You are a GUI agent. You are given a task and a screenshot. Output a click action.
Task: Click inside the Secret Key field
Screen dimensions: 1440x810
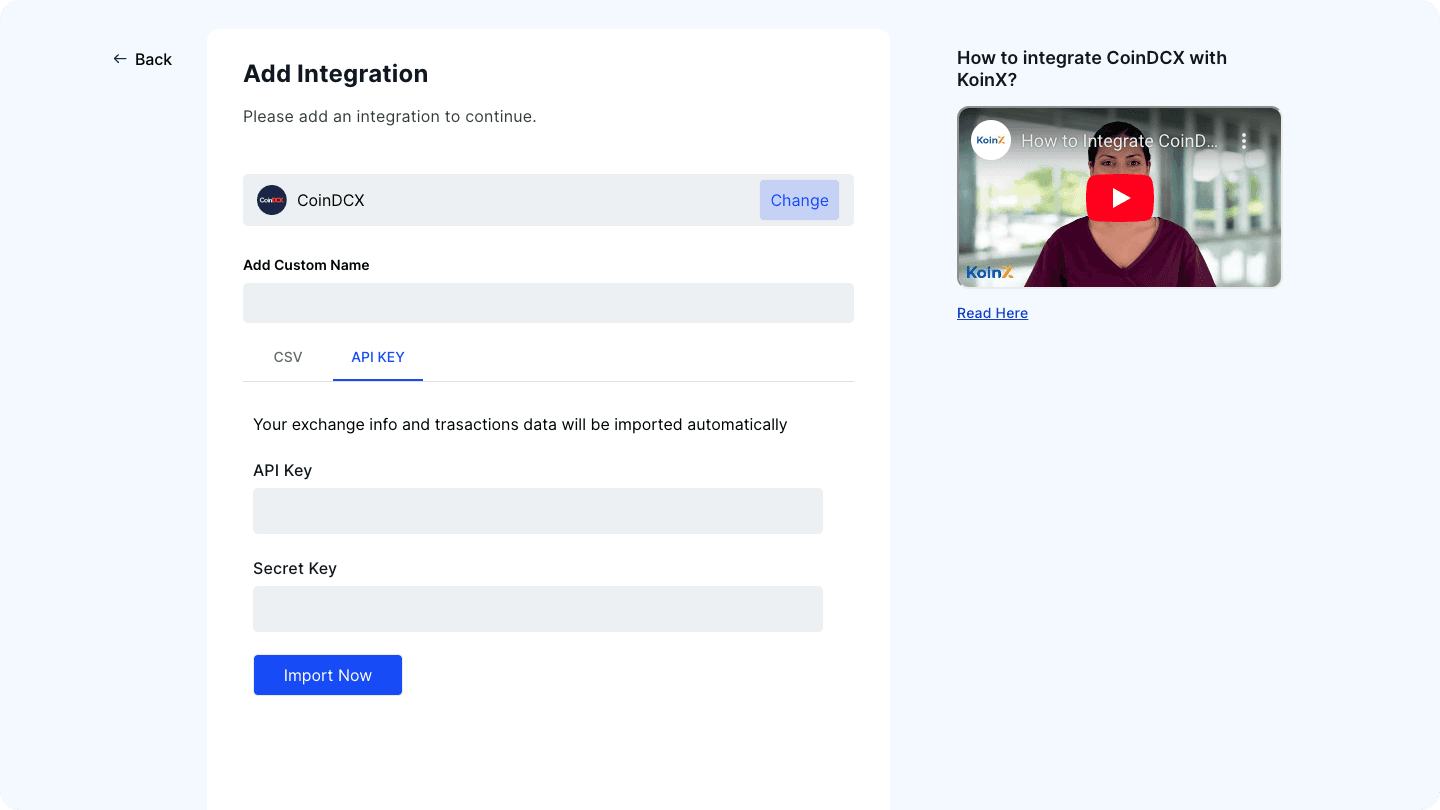(538, 609)
